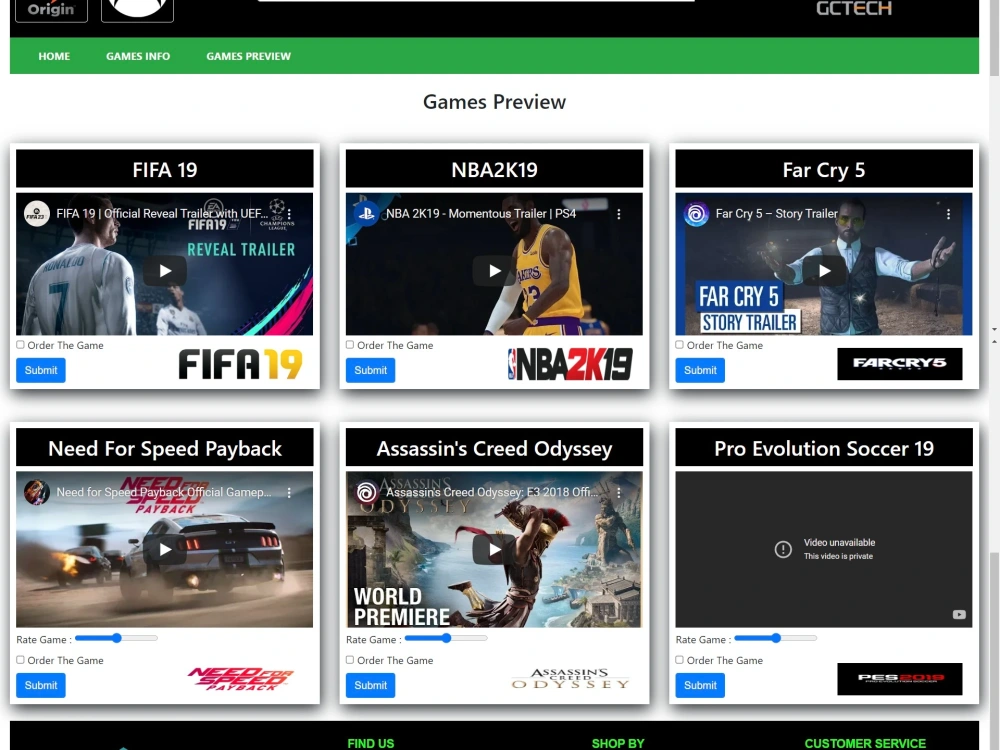The width and height of the screenshot is (1000, 750).
Task: Click the page vertical scrollbar
Action: (x=994, y=375)
